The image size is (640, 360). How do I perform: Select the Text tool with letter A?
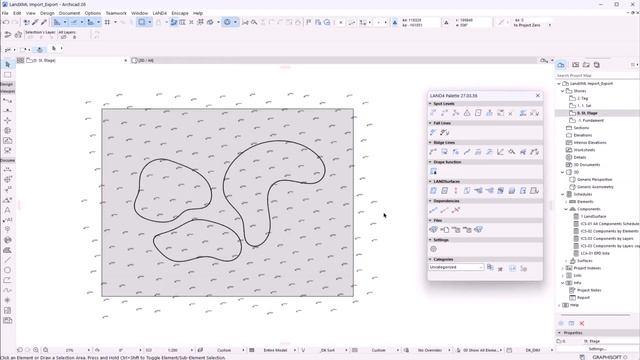[x=7, y=210]
